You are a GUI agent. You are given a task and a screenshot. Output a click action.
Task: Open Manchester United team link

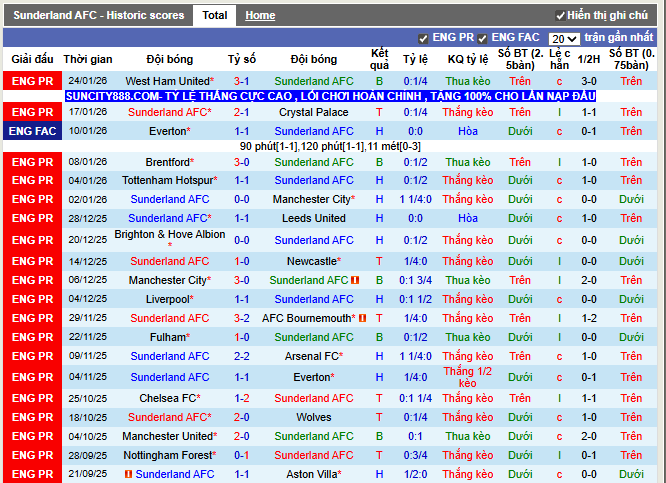point(169,436)
